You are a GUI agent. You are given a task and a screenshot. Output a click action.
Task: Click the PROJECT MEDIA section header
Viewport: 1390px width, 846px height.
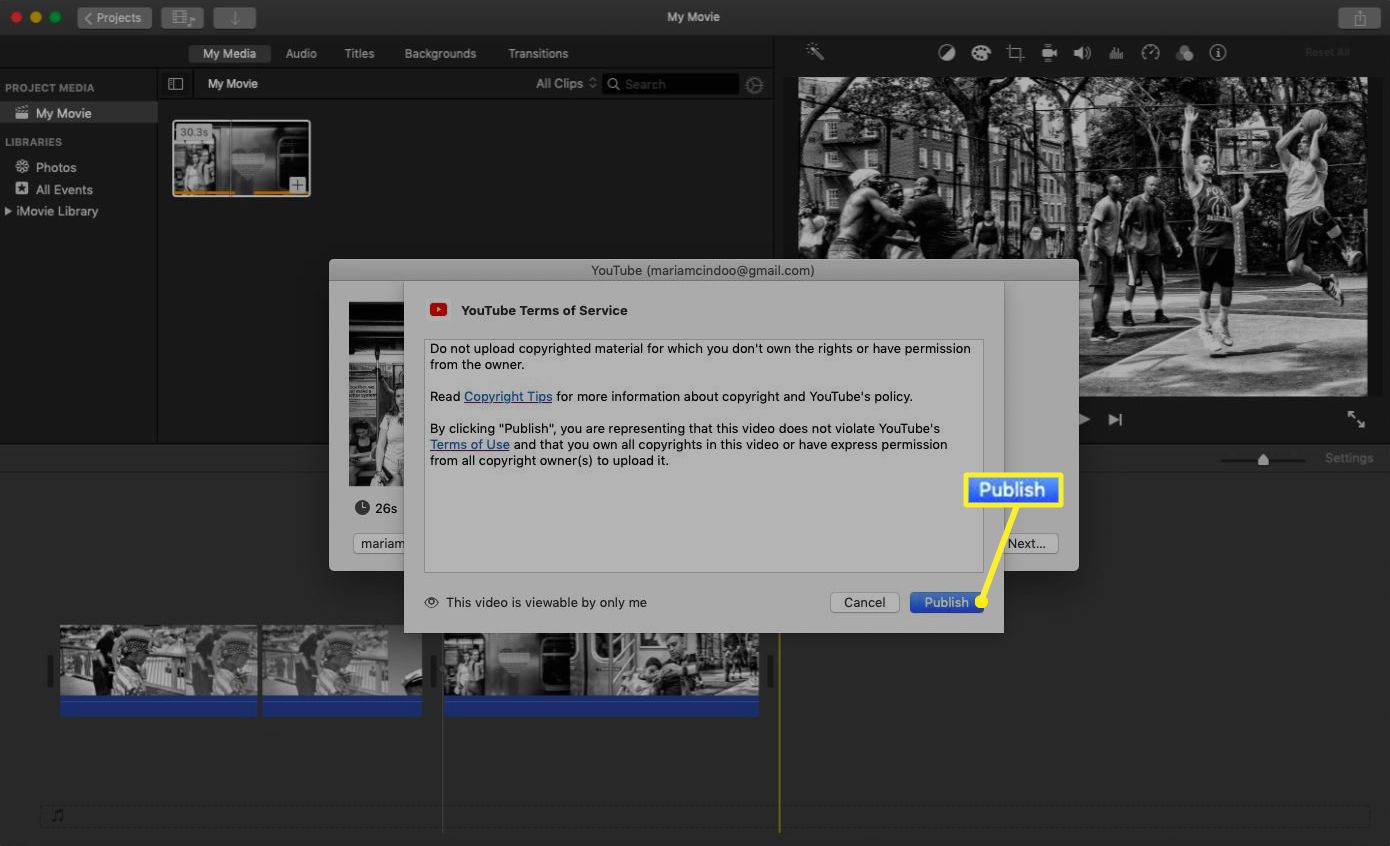(x=50, y=88)
